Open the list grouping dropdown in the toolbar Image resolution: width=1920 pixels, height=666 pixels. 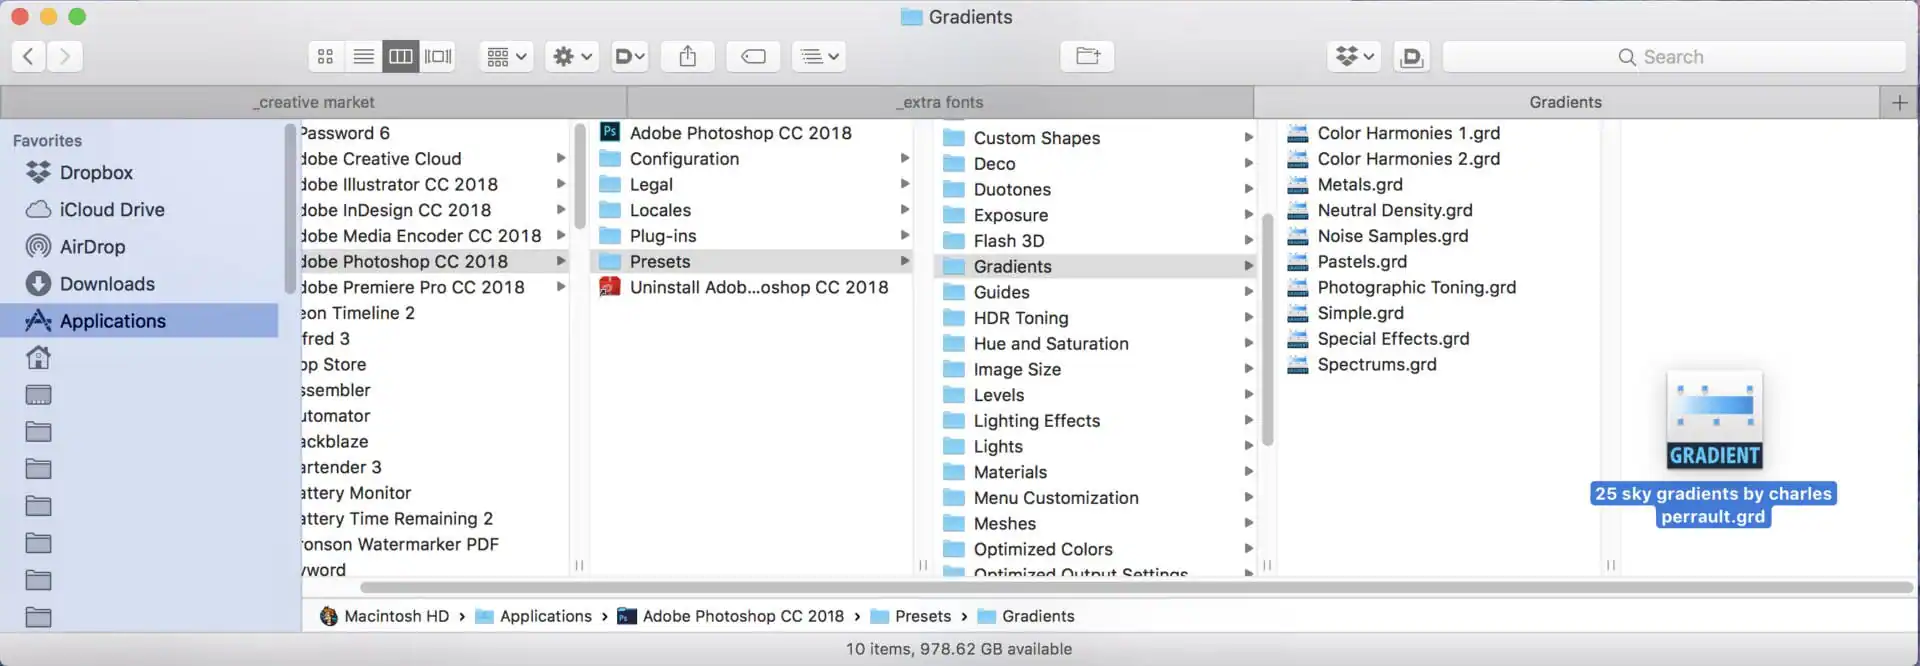(x=819, y=56)
